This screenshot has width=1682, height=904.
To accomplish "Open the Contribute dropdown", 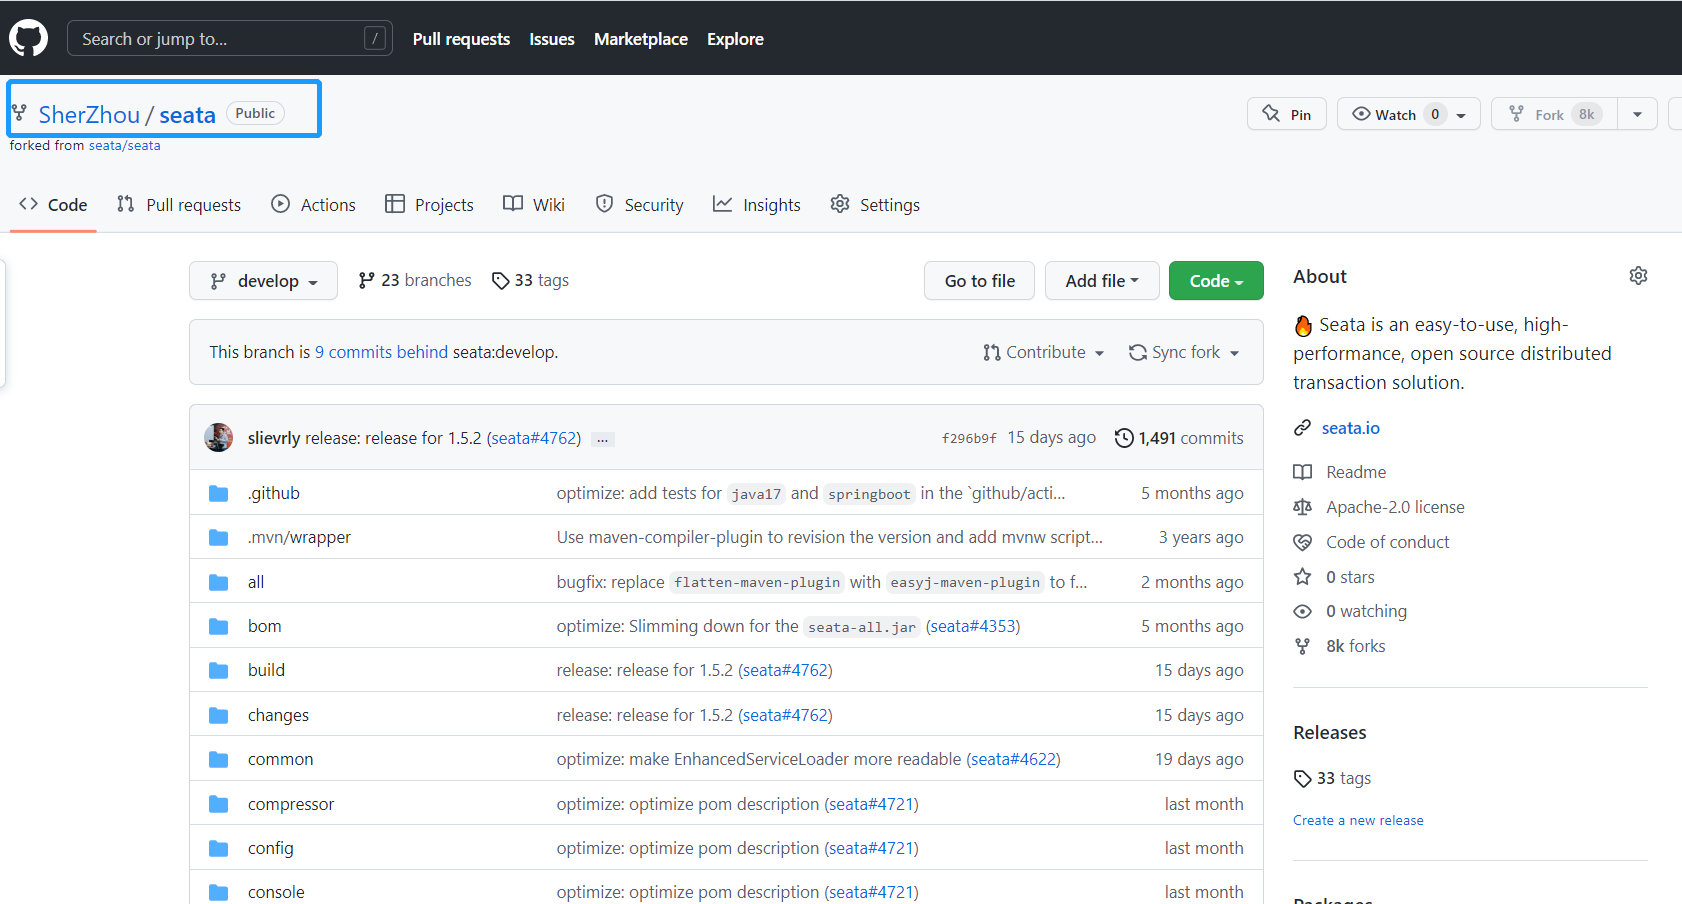I will coord(1043,352).
